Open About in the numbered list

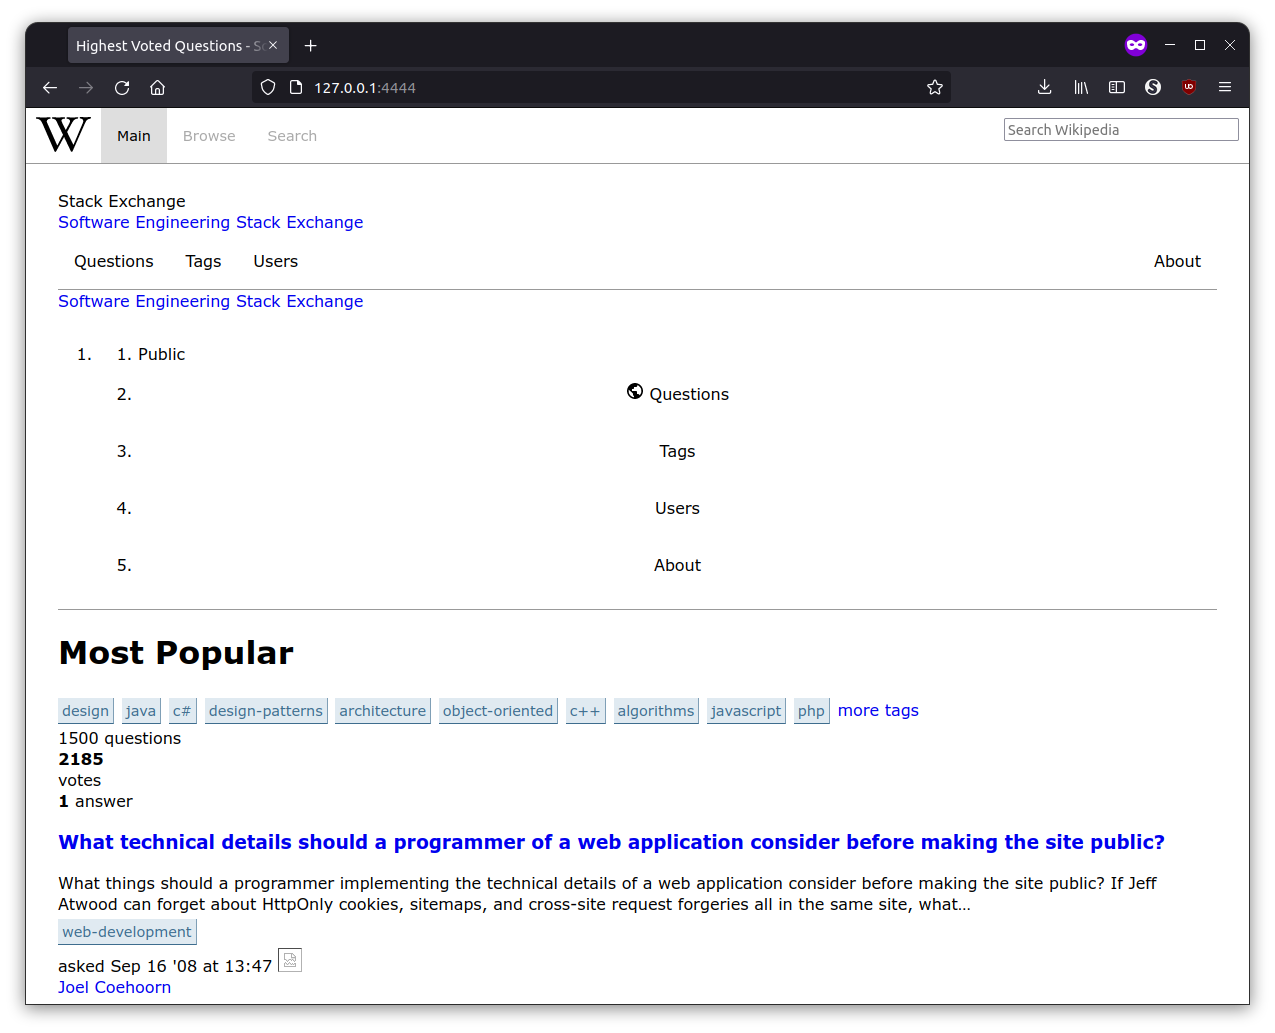pos(677,565)
